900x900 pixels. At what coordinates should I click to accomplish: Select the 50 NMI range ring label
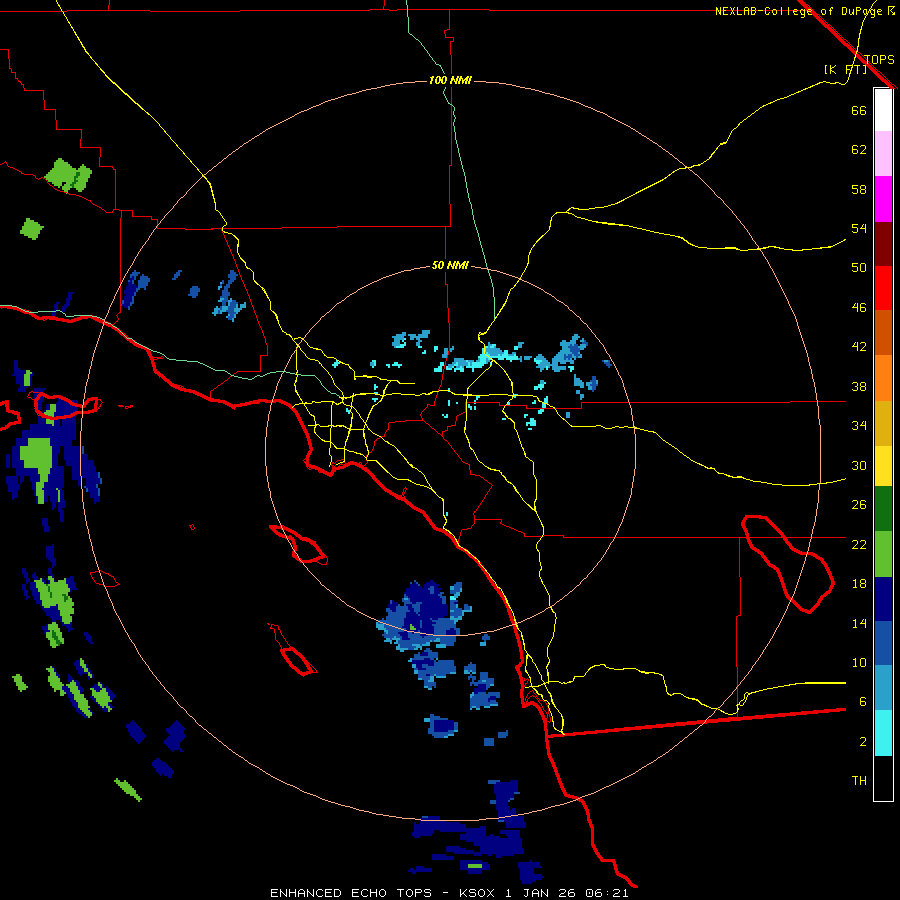coord(450,265)
